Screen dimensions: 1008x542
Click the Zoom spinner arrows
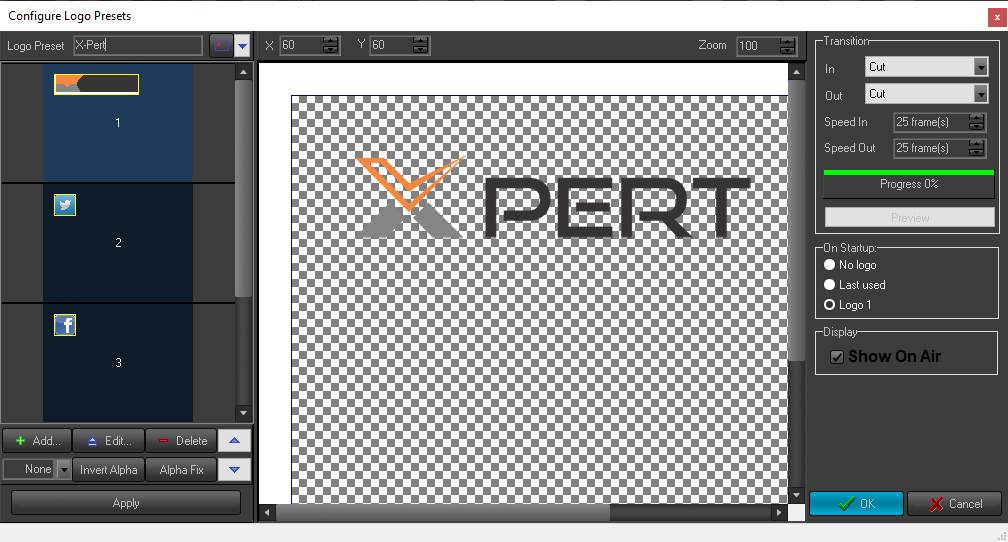coord(788,45)
